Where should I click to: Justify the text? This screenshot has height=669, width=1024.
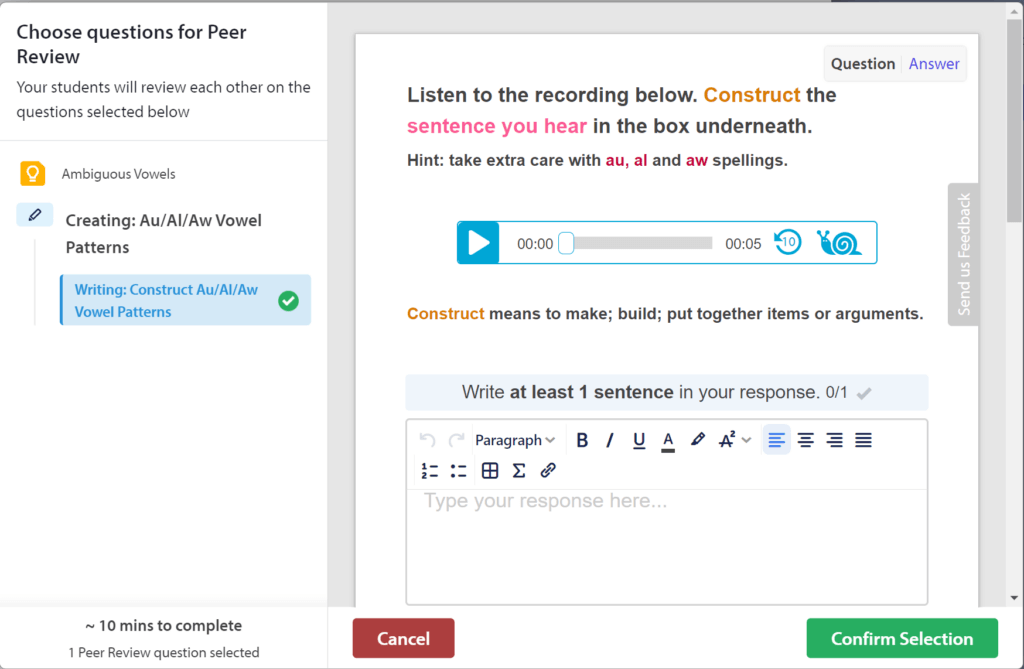[863, 440]
